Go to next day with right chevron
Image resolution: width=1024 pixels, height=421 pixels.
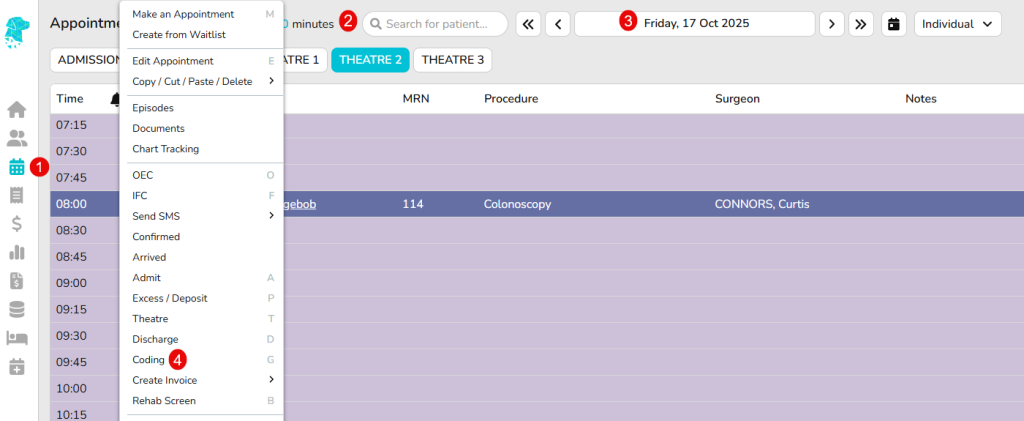click(831, 24)
